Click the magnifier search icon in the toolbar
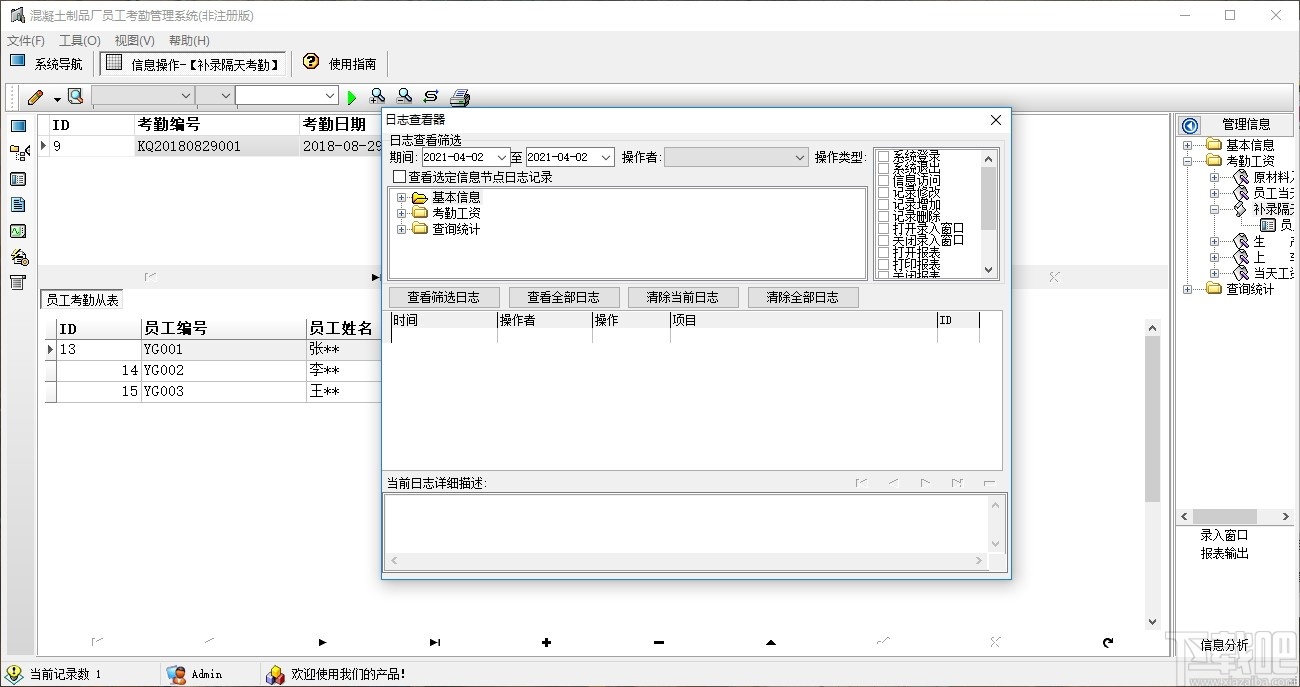 pyautogui.click(x=75, y=96)
